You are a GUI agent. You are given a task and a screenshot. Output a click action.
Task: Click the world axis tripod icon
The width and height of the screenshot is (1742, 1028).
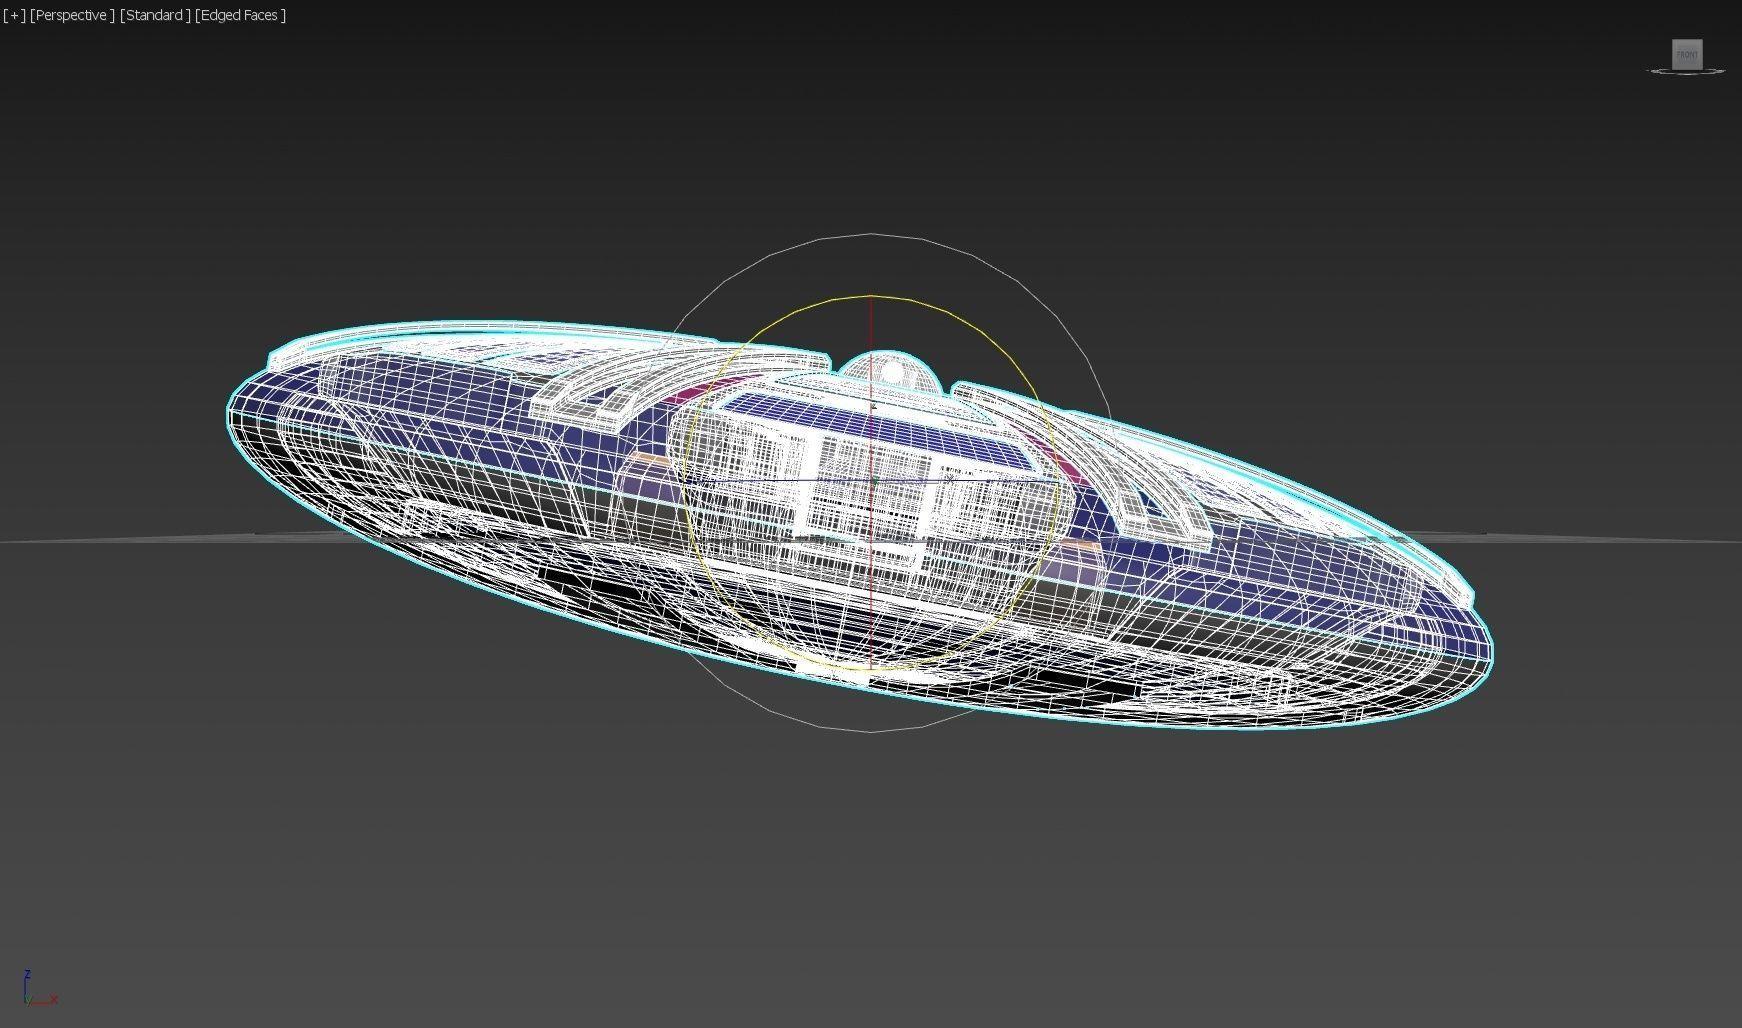click(38, 988)
